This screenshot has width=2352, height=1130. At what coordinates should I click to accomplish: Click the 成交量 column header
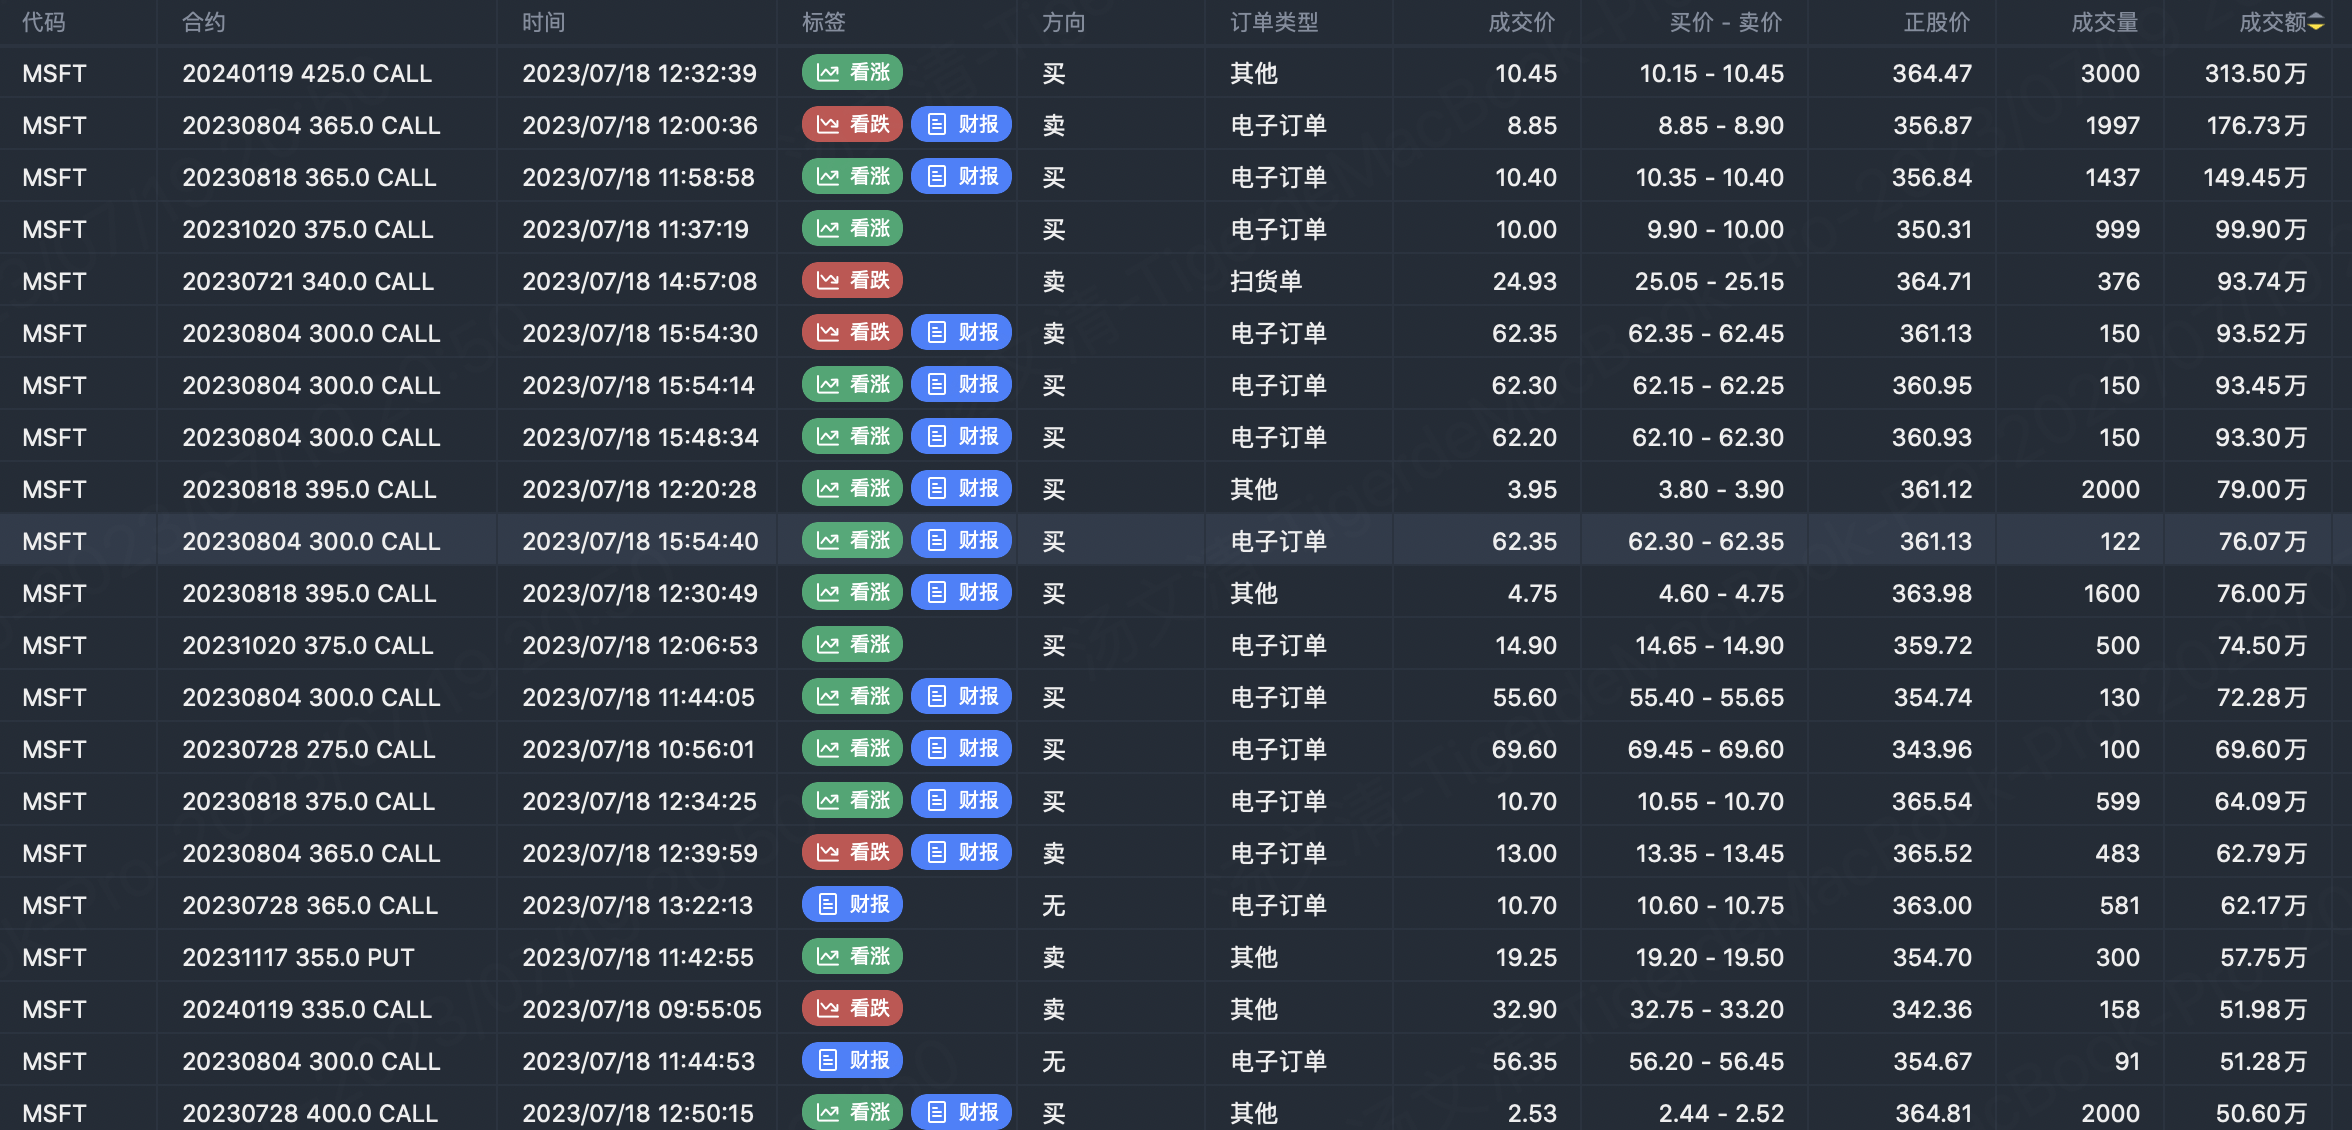[x=2104, y=22]
